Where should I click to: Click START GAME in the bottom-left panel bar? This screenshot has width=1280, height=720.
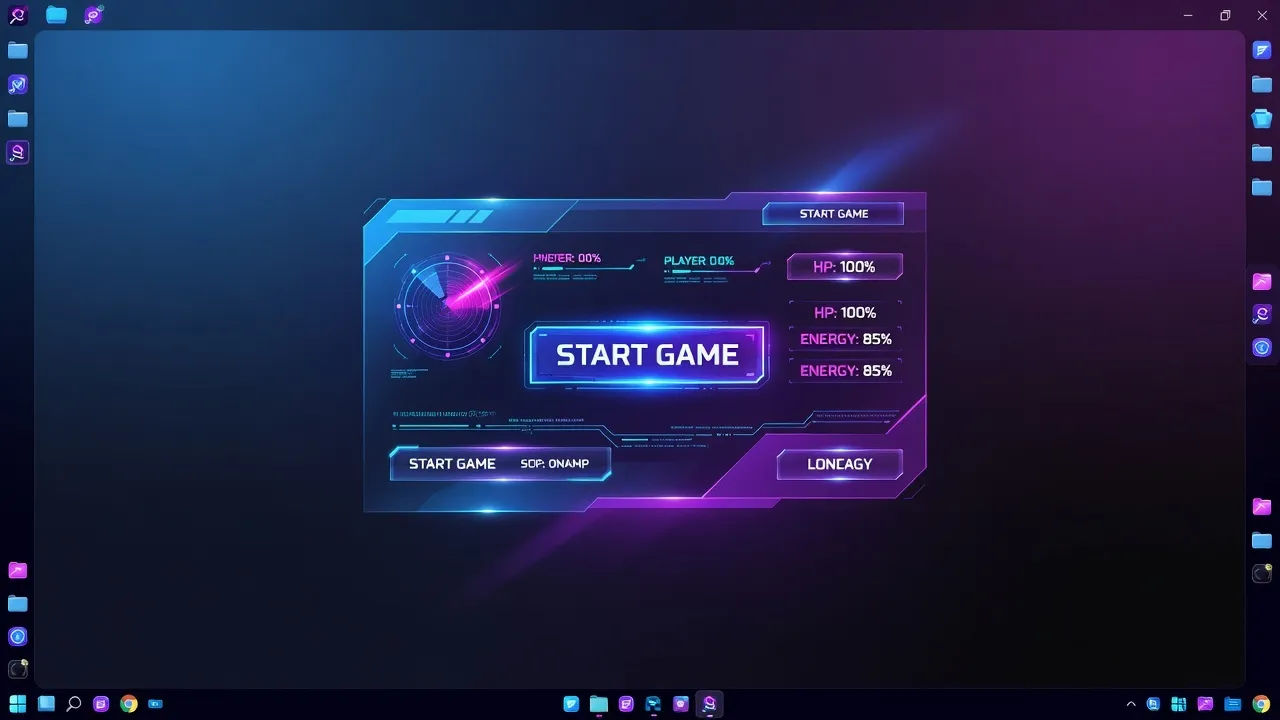tap(452, 464)
